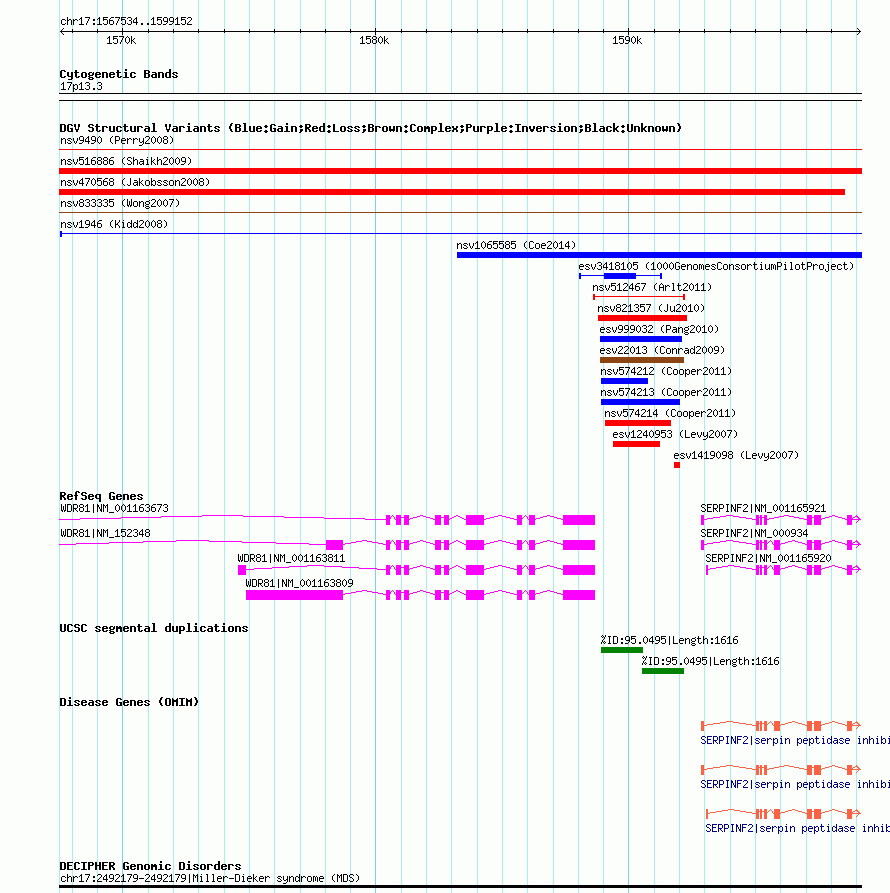This screenshot has height=893, width=890.
Task: Select the nsv833335 (Wong2007) brown line
Action: (x=460, y=212)
